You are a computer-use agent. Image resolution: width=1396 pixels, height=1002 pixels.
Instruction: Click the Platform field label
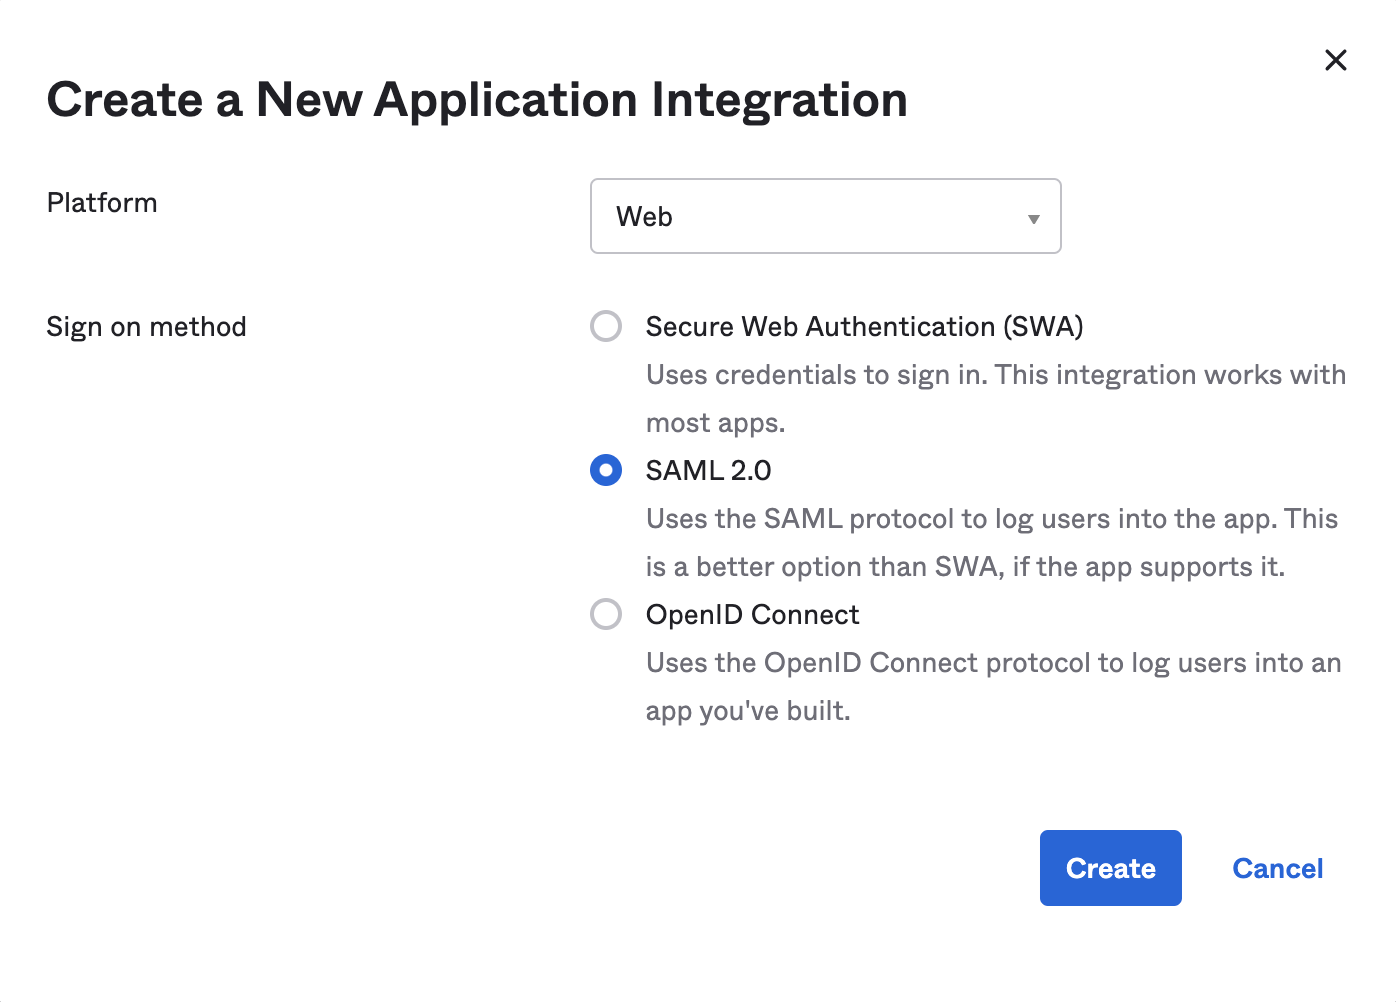[101, 202]
